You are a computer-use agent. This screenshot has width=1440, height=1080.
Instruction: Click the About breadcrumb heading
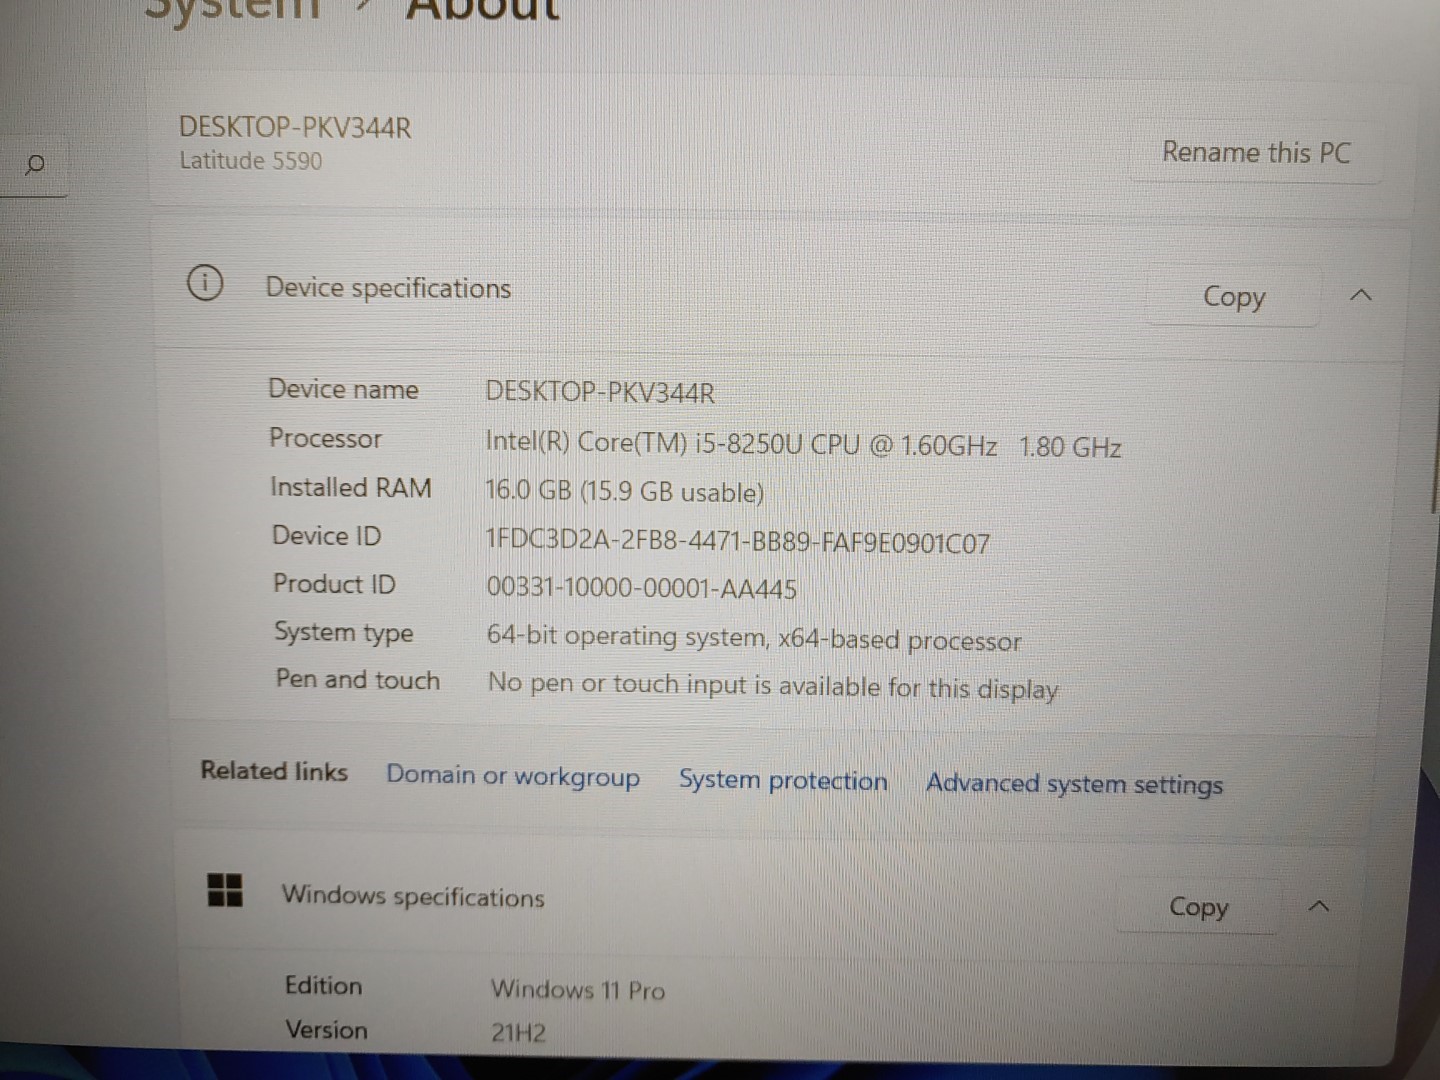tap(482, 10)
